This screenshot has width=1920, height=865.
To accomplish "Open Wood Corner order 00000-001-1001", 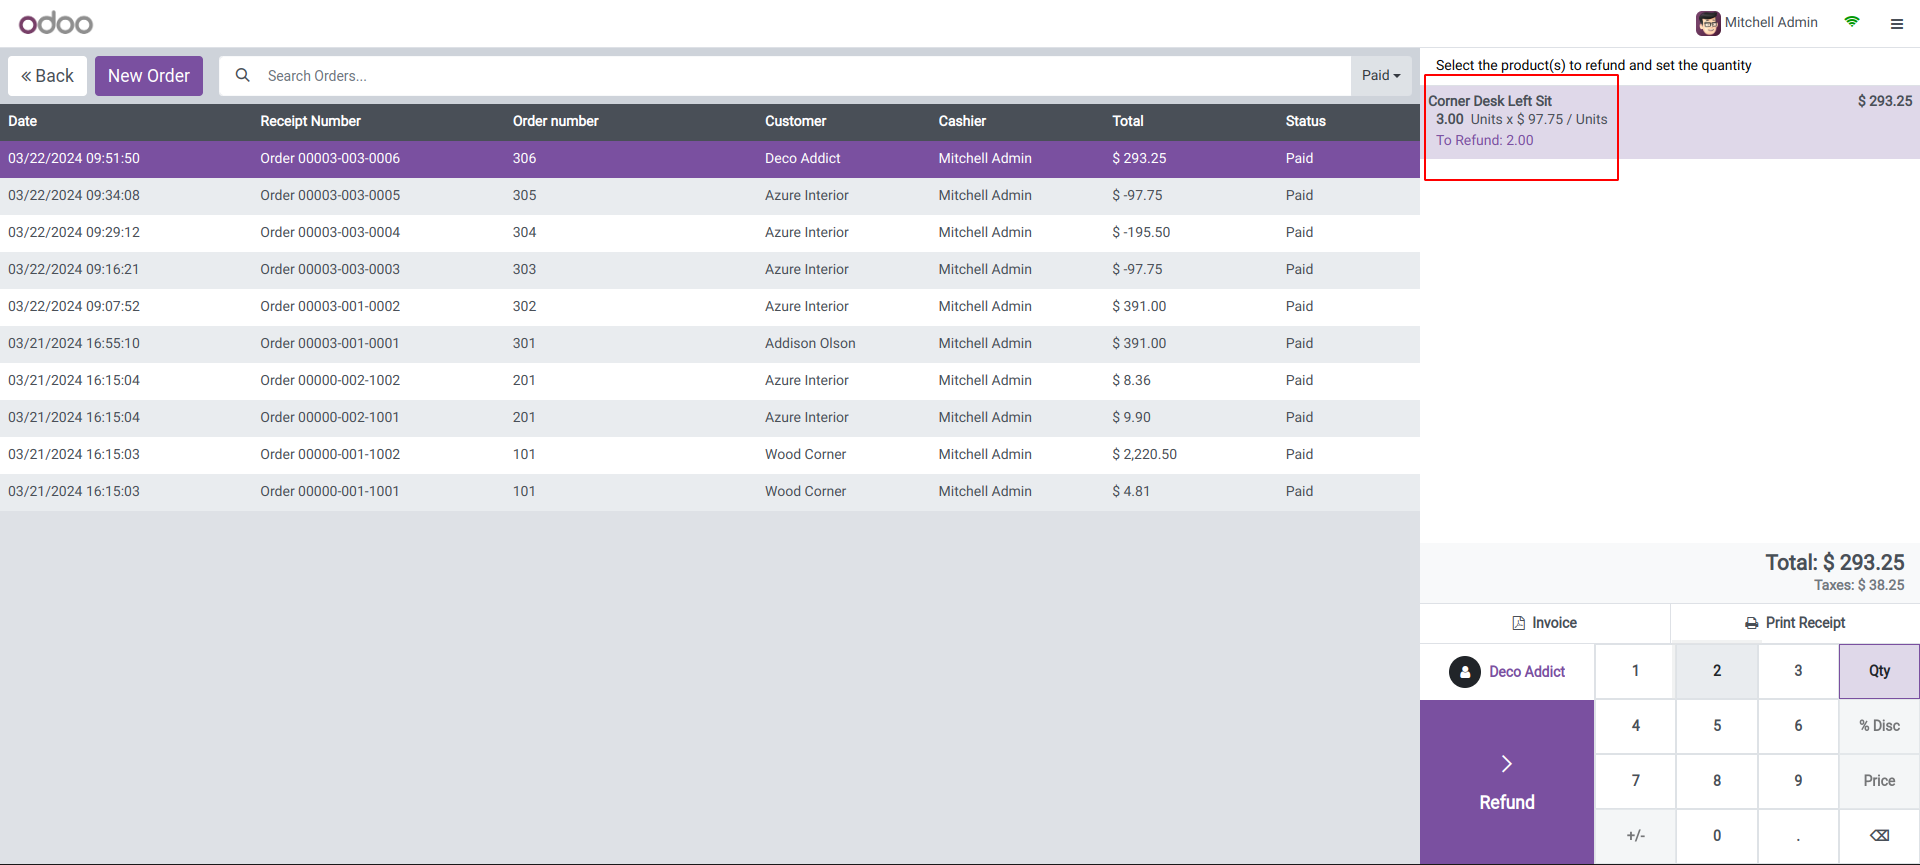I will (710, 492).
